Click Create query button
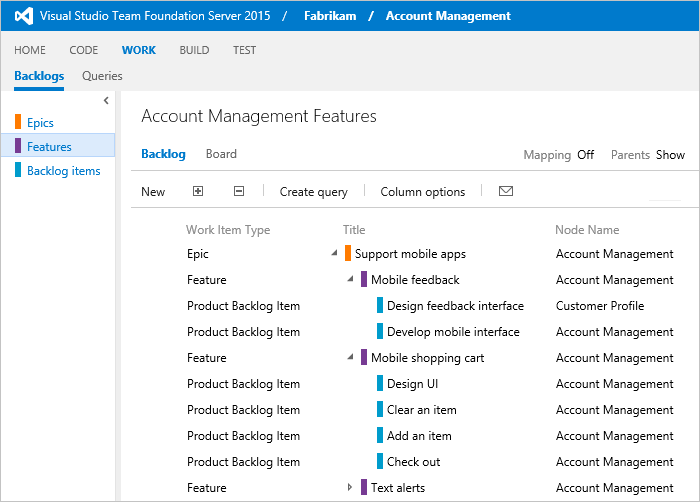 pos(313,192)
